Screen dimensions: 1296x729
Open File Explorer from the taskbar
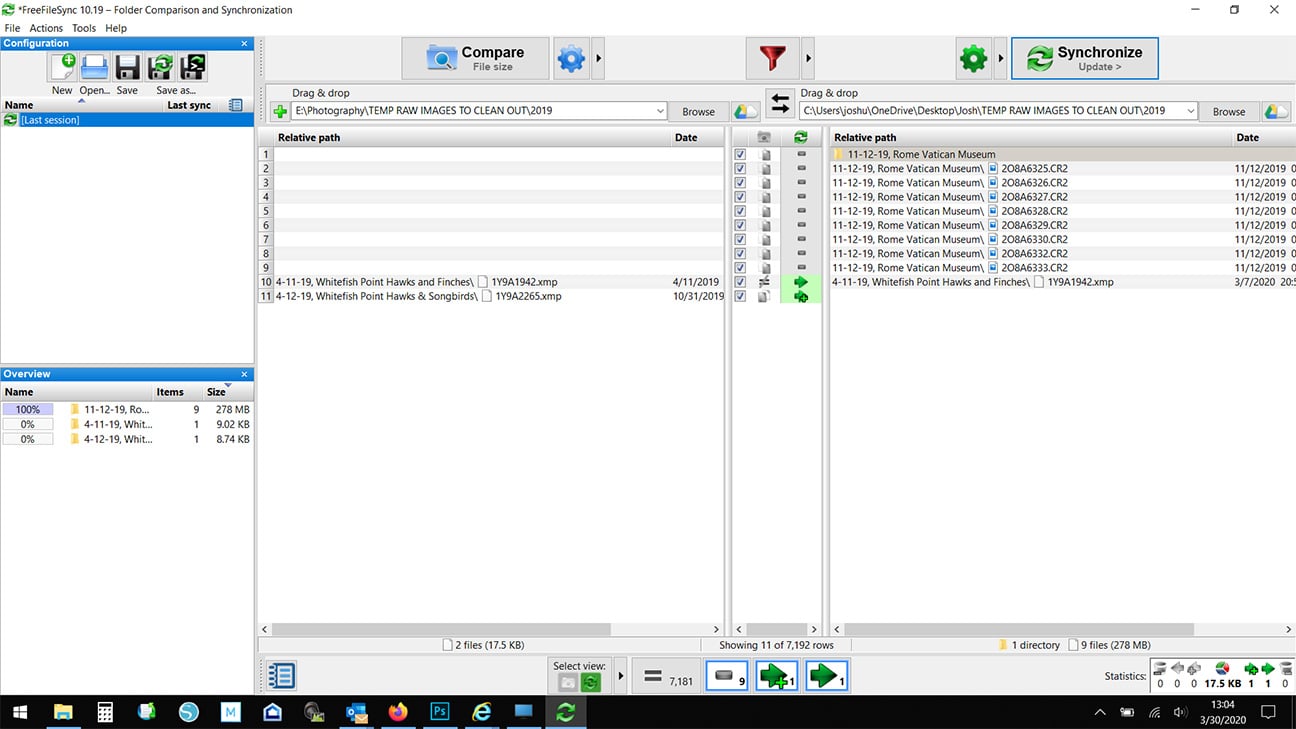[x=63, y=712]
